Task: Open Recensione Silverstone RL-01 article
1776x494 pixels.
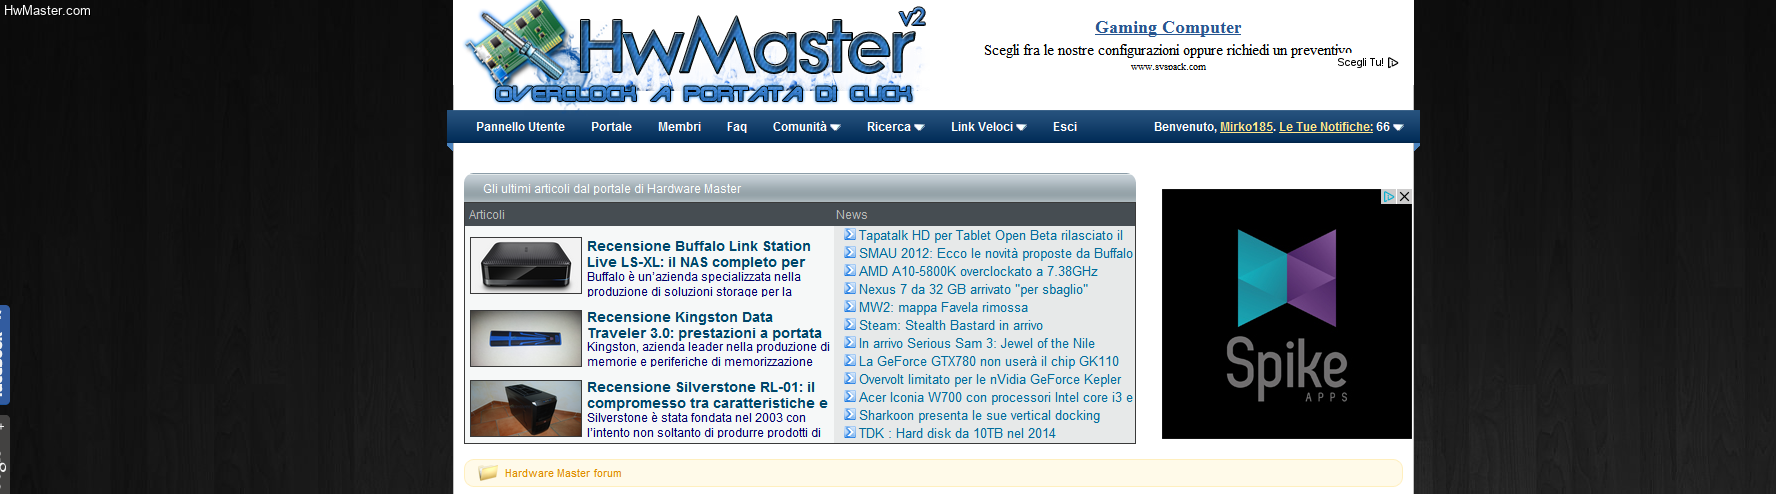Action: tap(707, 395)
